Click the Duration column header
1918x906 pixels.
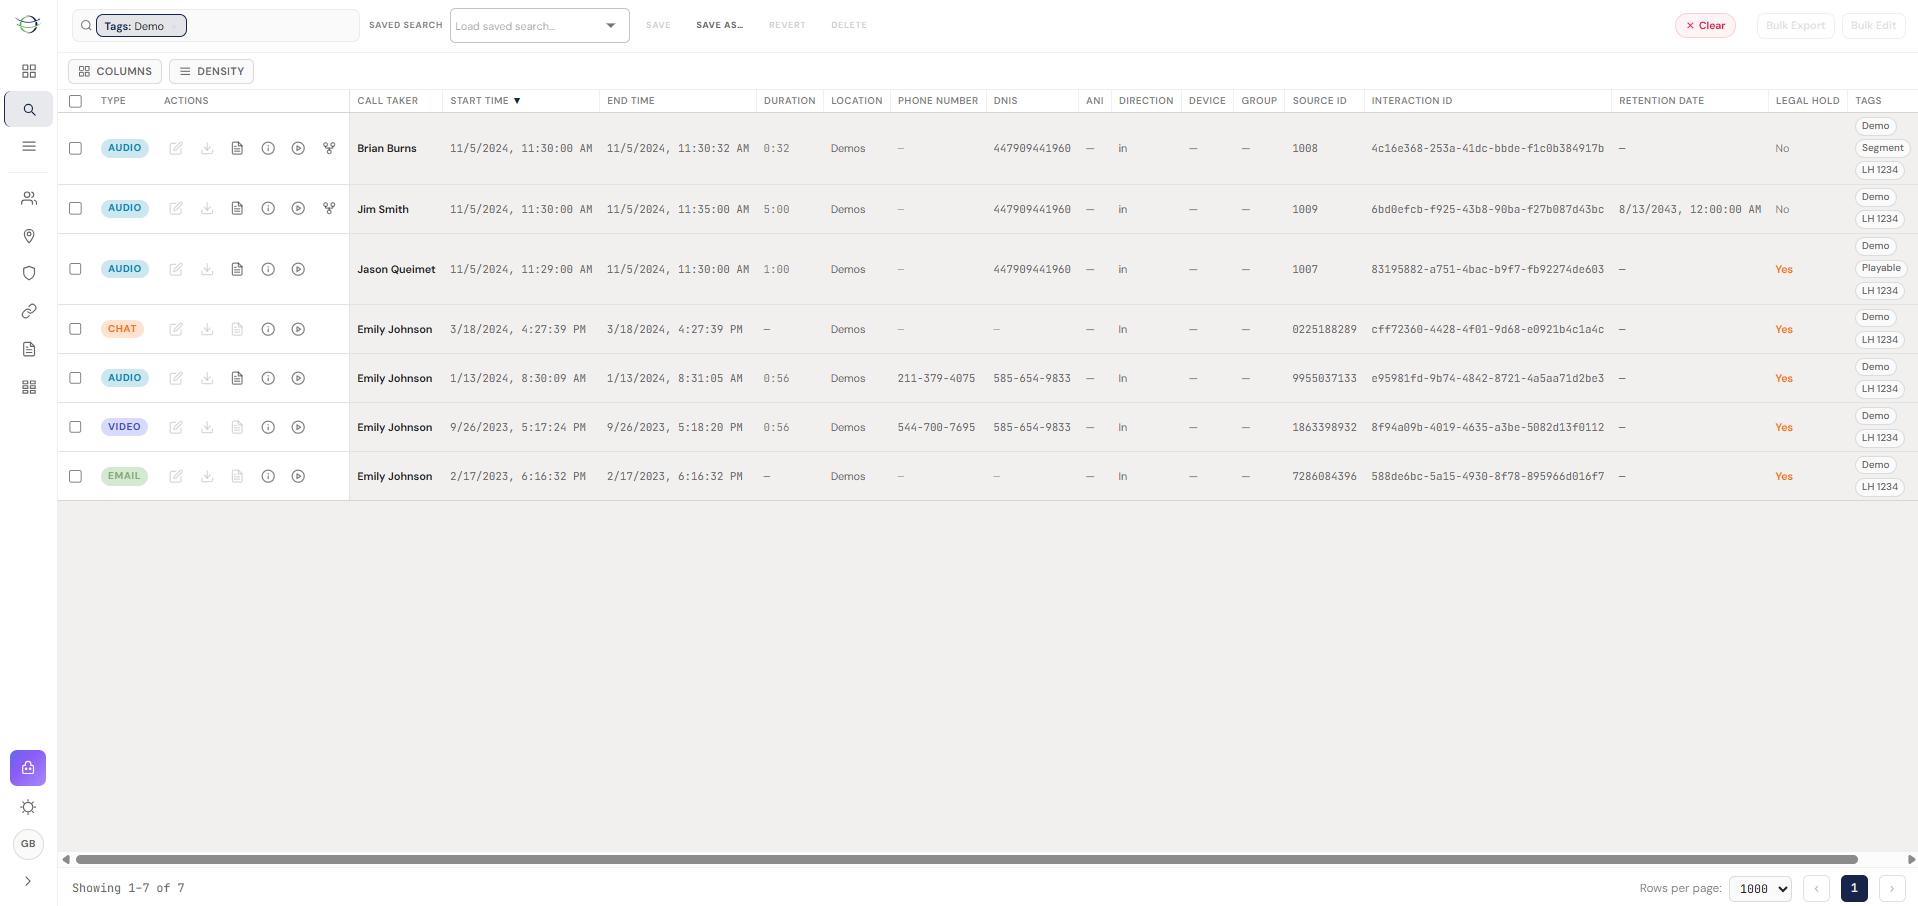(x=789, y=101)
